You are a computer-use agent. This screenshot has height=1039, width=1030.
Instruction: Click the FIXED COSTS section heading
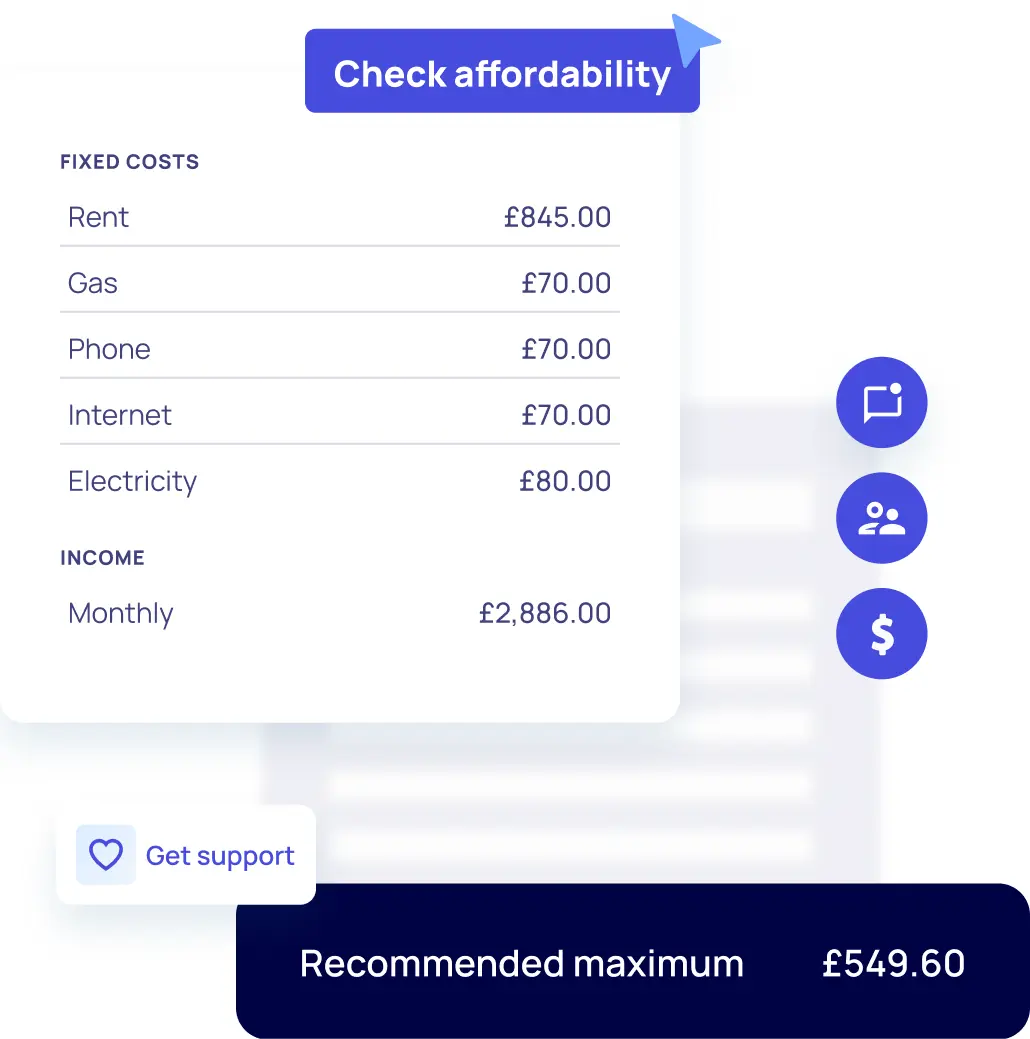pyautogui.click(x=129, y=162)
